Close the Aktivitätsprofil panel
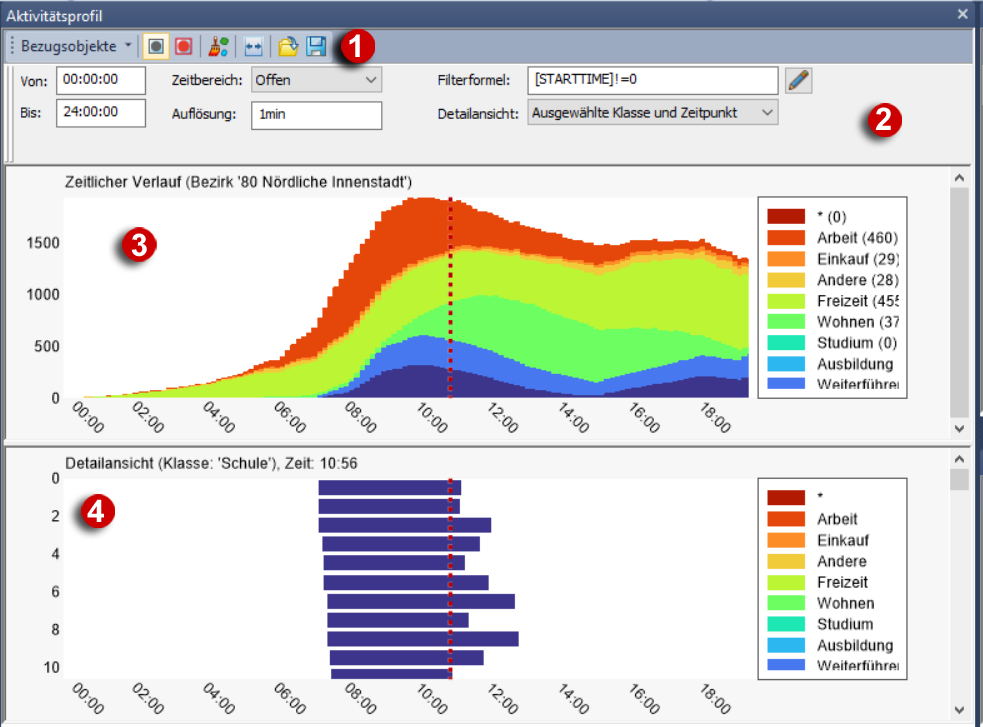 coord(962,14)
